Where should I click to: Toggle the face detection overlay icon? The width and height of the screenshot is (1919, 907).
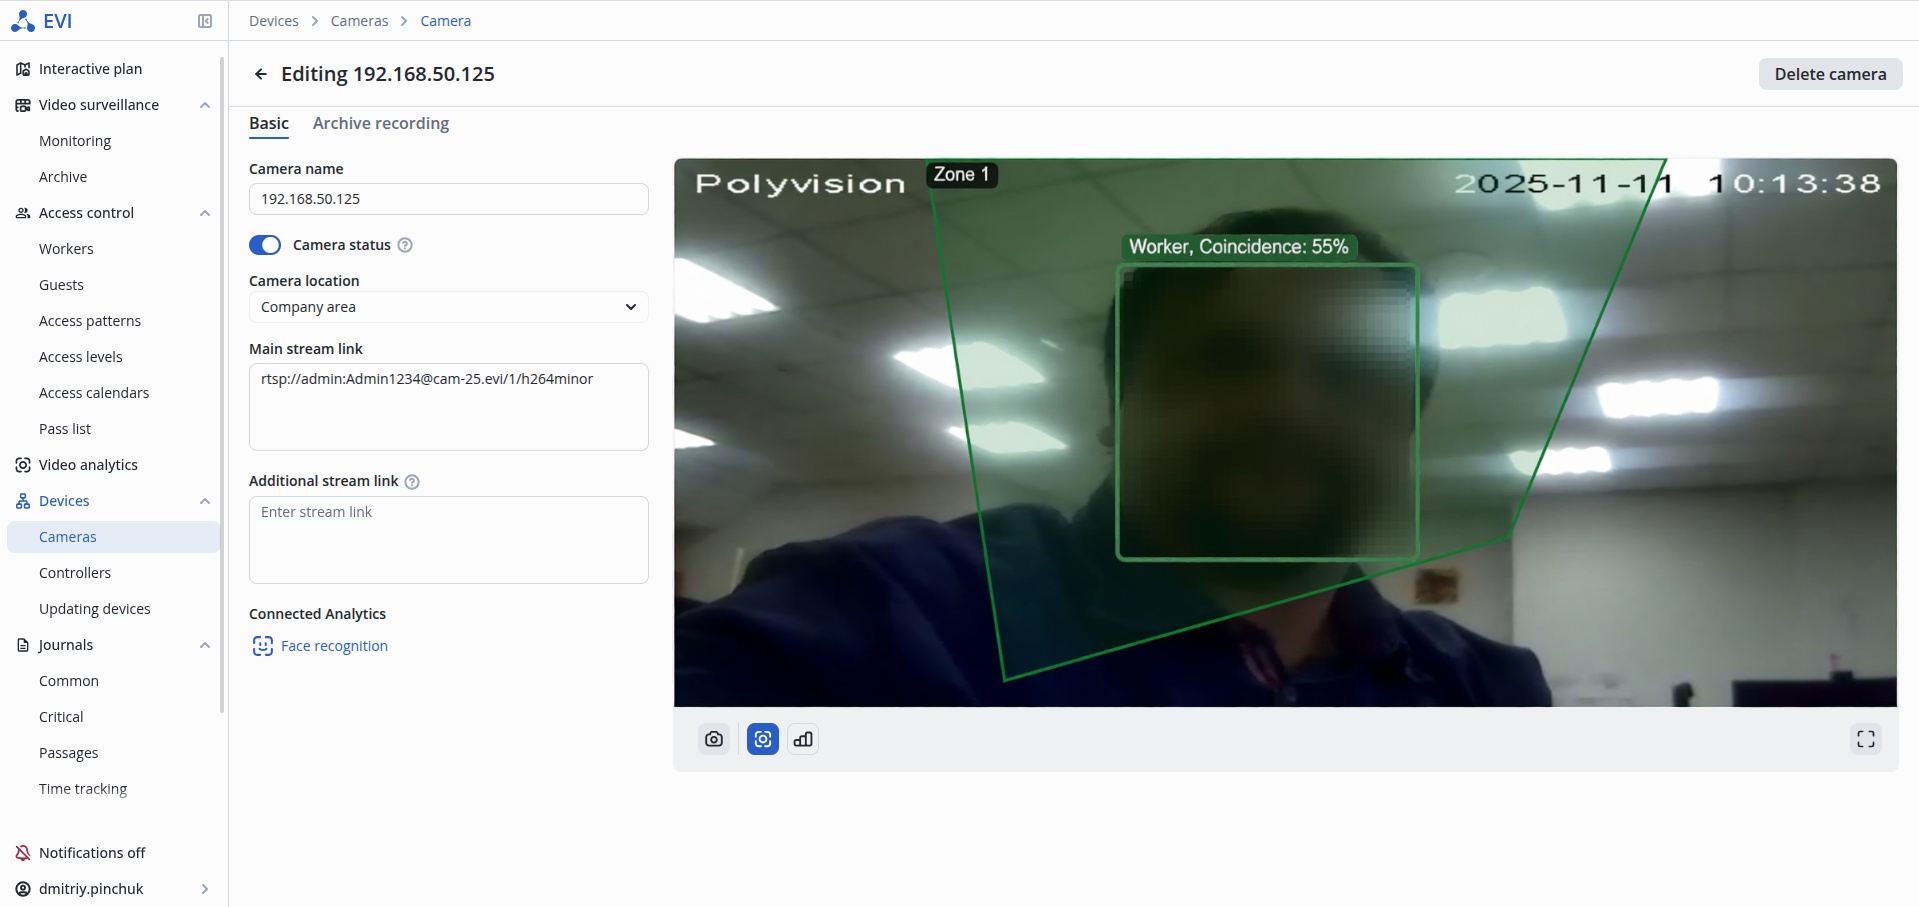(x=763, y=739)
